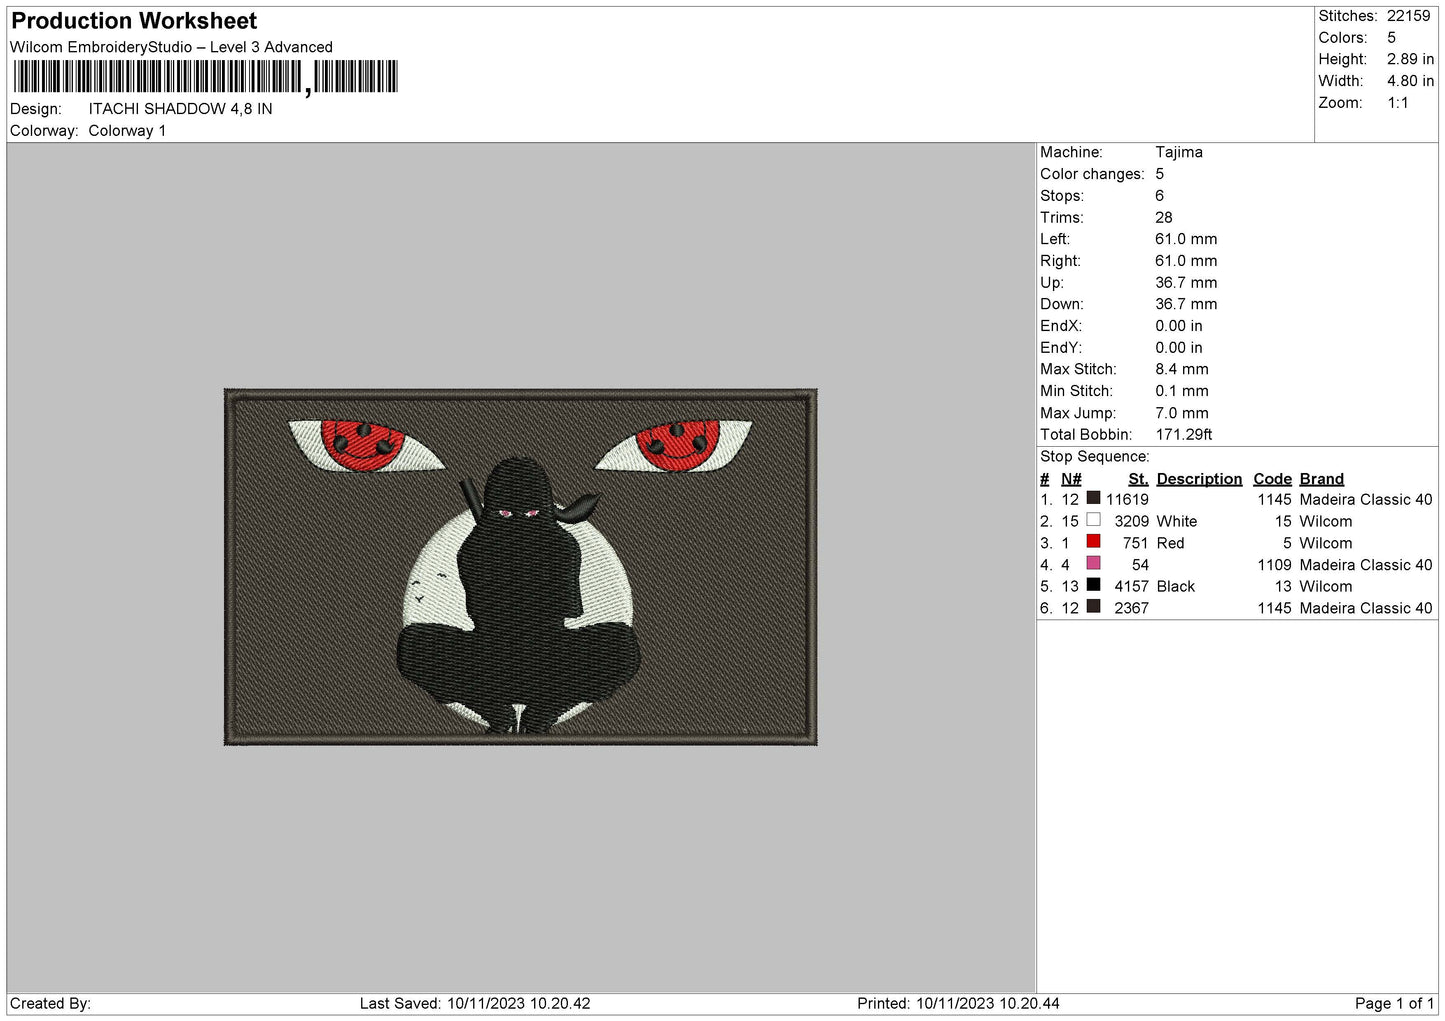Image resolution: width=1445 pixels, height=1021 pixels.
Task: Click the pink swatch in stop row 4
Action: click(1093, 563)
